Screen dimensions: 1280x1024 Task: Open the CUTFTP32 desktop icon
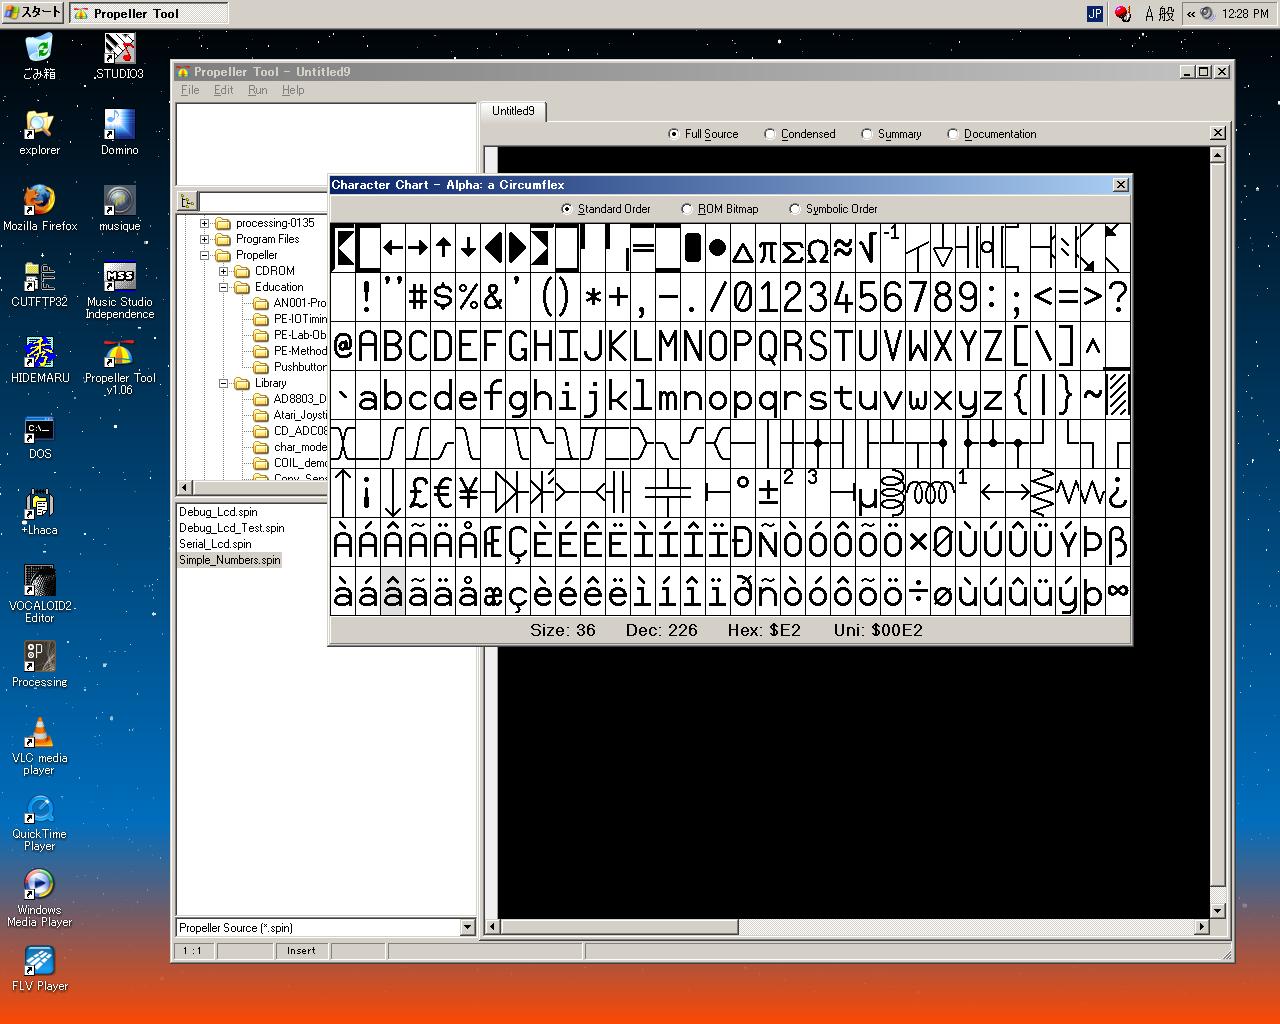39,284
